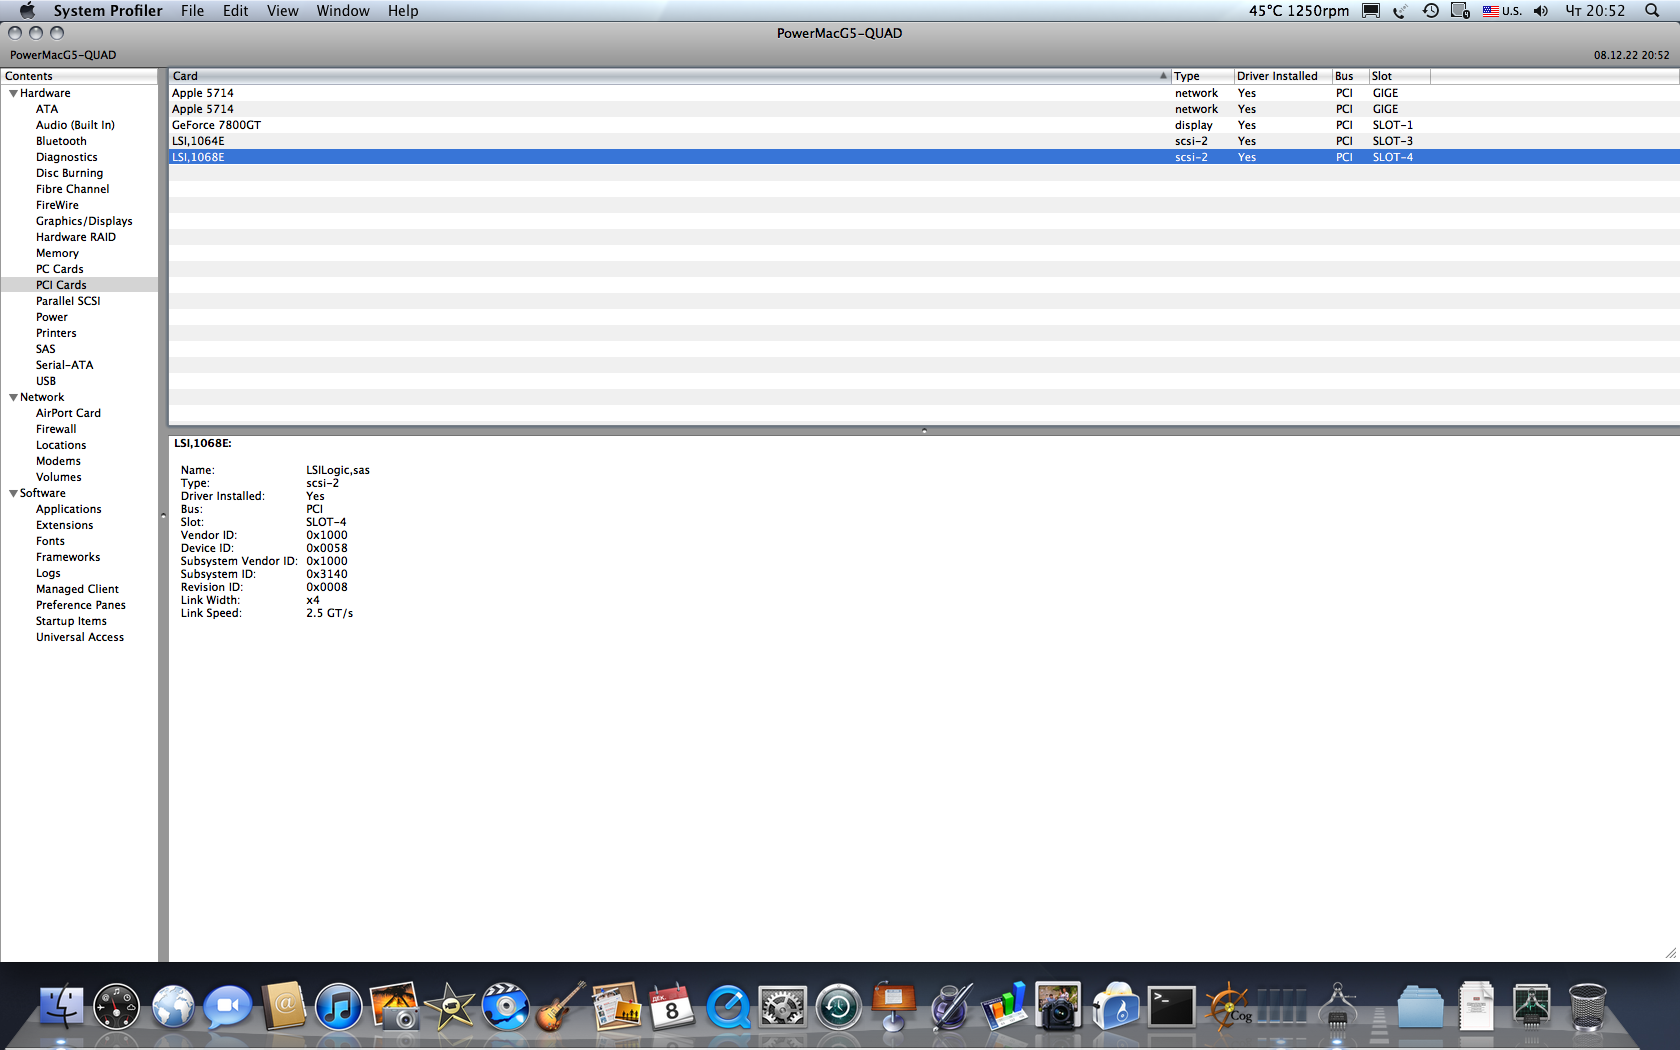Image resolution: width=1680 pixels, height=1050 pixels.
Task: Open AirPort Card under Network
Action: click(x=68, y=413)
